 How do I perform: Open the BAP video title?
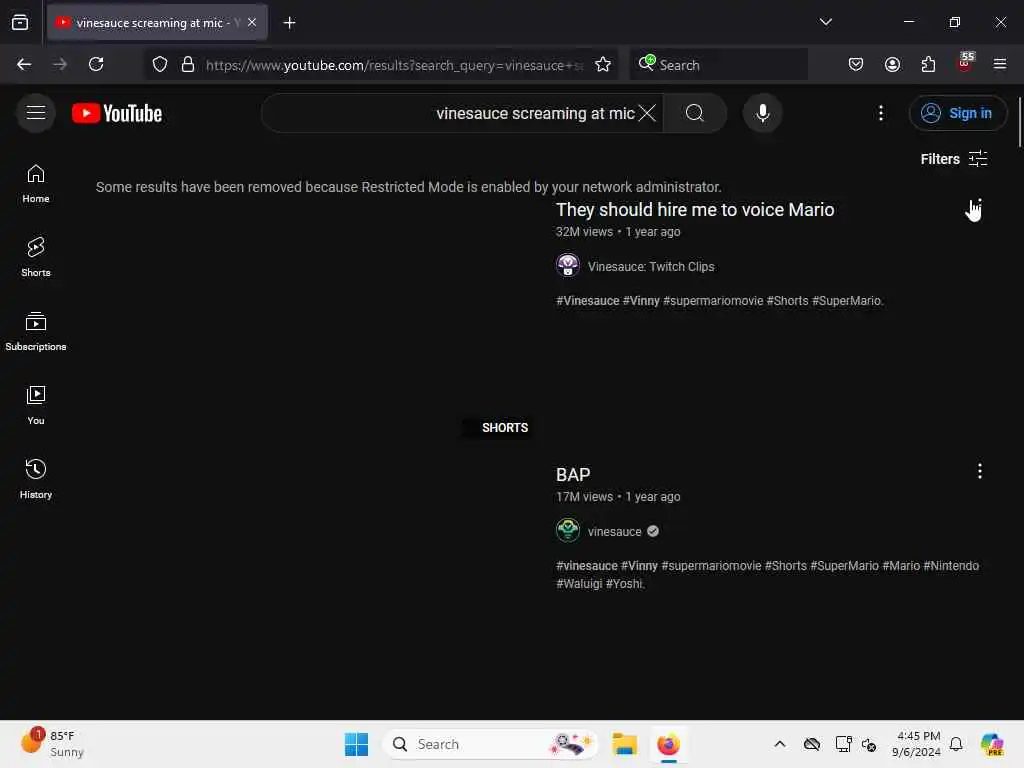[573, 474]
